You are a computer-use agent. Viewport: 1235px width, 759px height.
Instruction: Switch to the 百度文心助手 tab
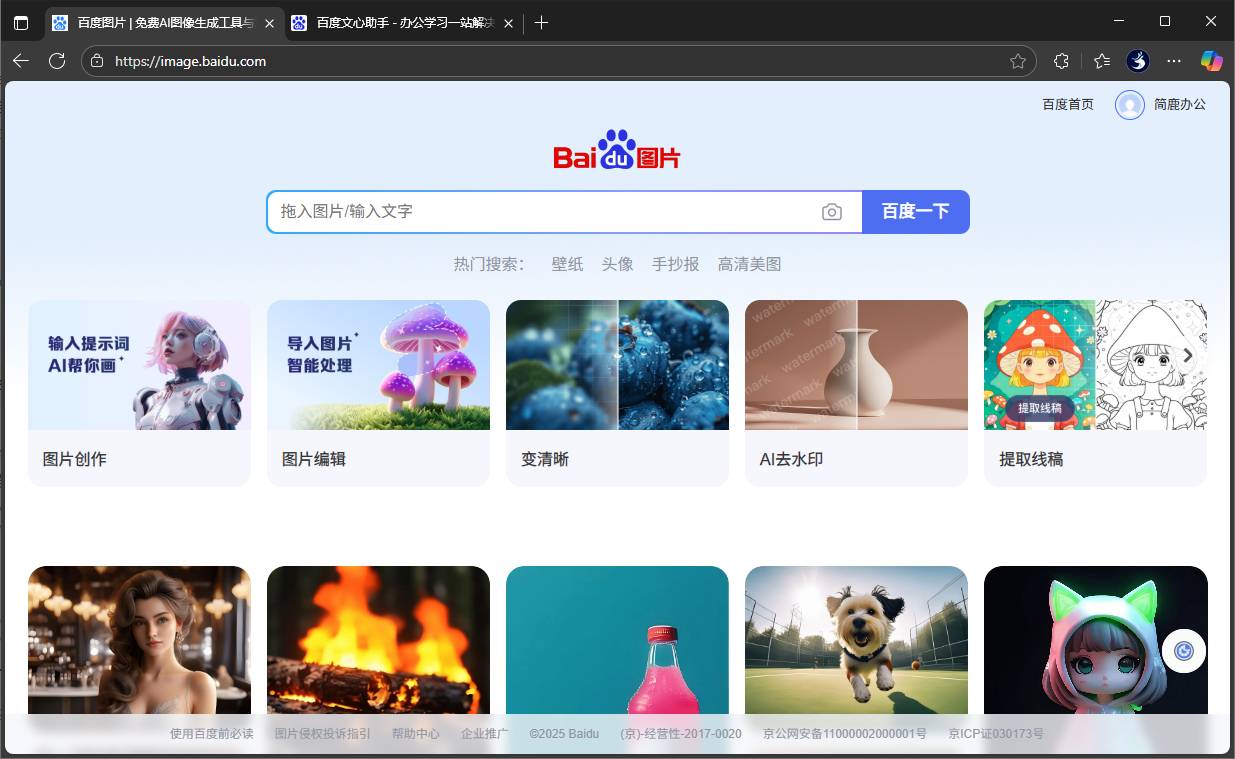pyautogui.click(x=394, y=22)
